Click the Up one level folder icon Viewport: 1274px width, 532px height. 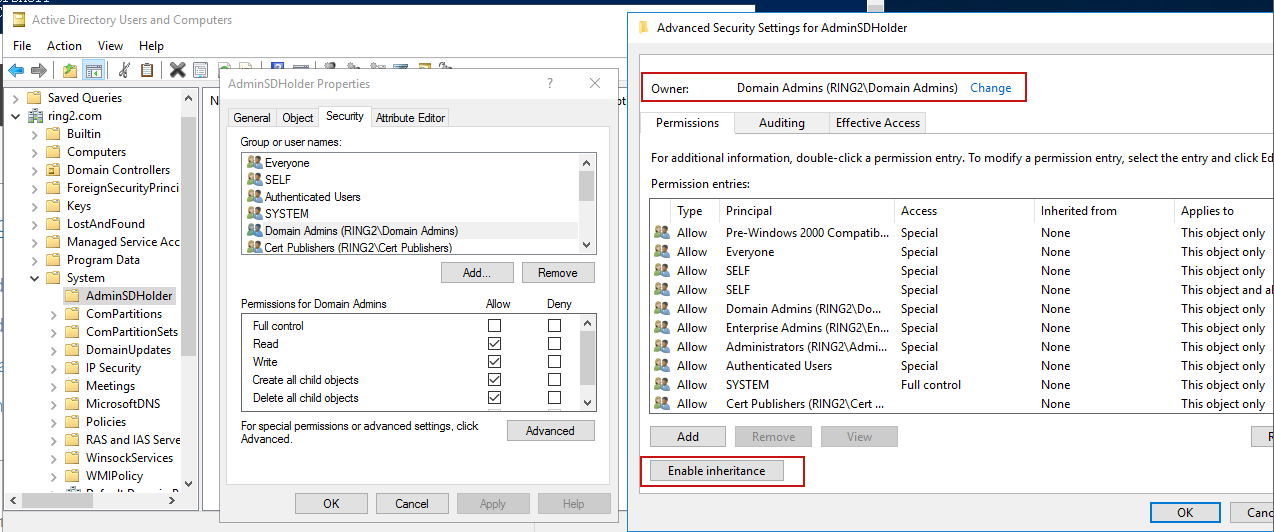[x=69, y=70]
